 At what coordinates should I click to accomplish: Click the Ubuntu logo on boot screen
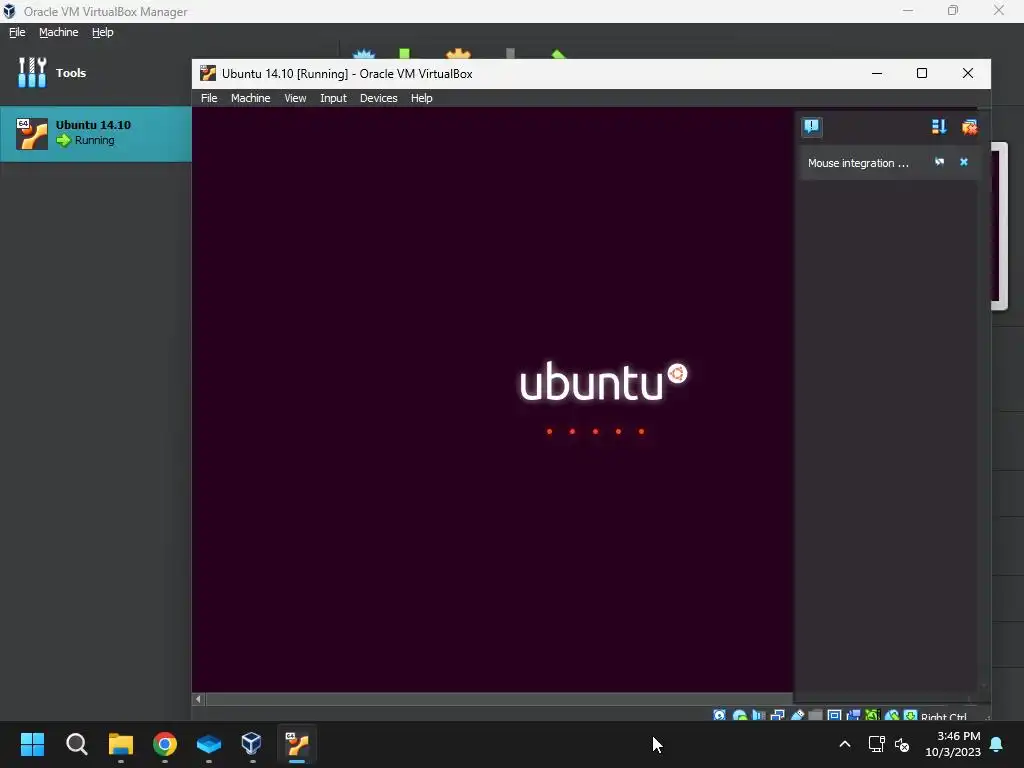coord(603,381)
